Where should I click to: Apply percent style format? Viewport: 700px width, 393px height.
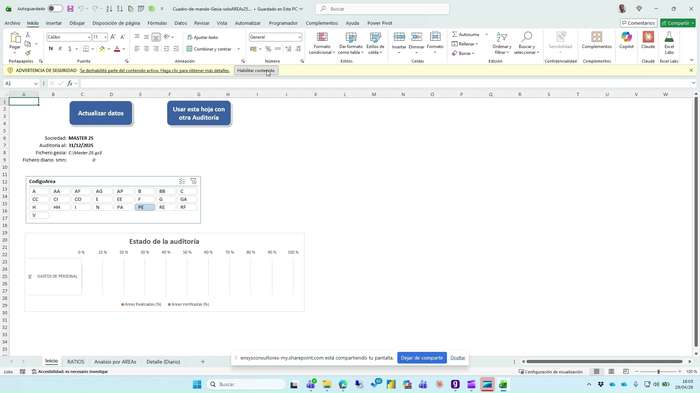point(268,49)
